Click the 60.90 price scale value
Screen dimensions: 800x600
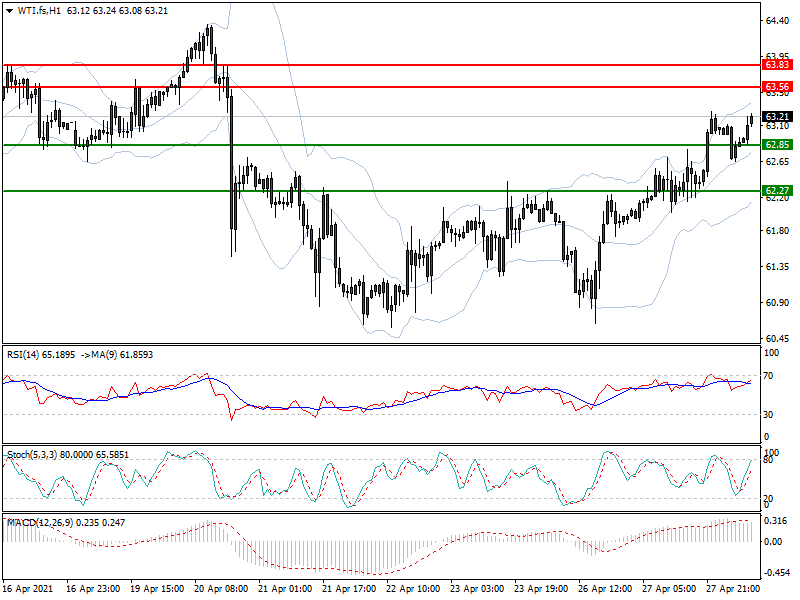[x=777, y=303]
